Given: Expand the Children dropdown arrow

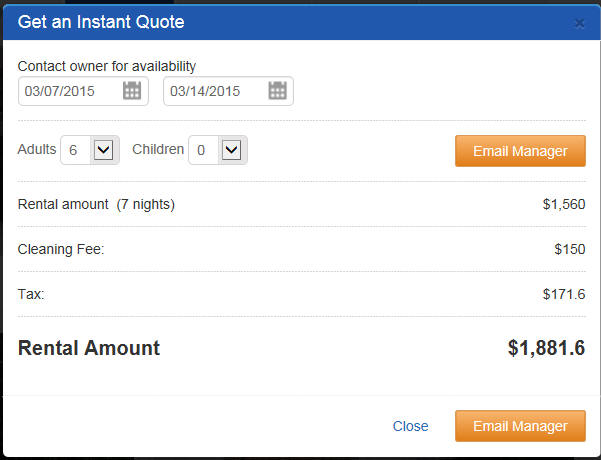Looking at the screenshot, I should click(x=232, y=150).
